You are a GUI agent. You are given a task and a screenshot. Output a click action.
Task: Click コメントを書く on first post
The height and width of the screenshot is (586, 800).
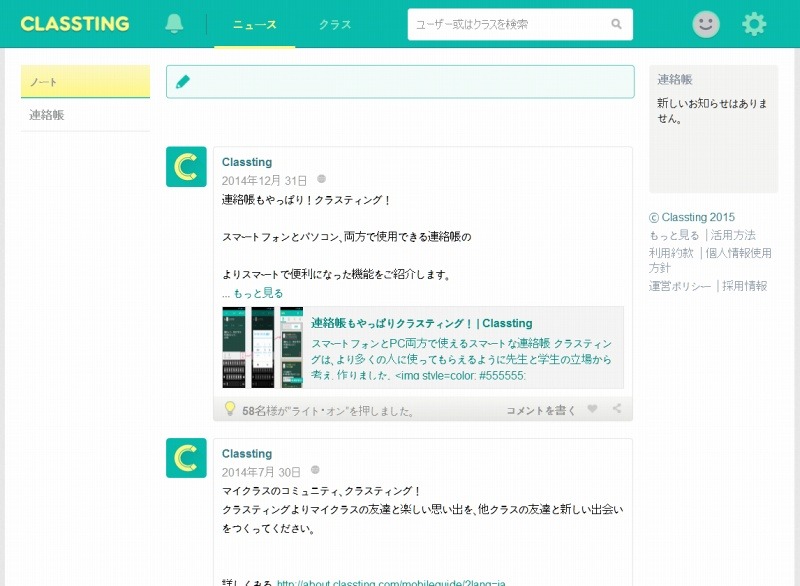[541, 411]
